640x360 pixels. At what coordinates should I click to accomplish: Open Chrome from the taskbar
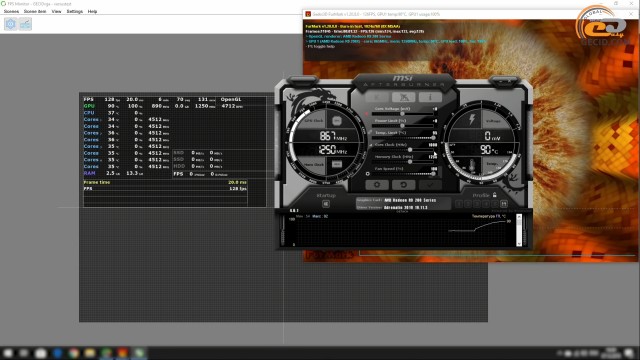pyautogui.click(x=73, y=353)
